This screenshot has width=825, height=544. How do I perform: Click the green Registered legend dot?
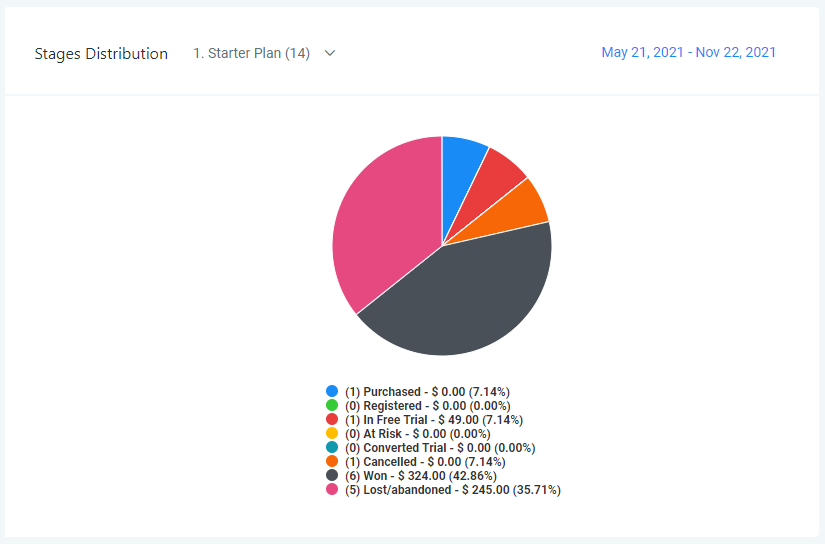pos(332,406)
